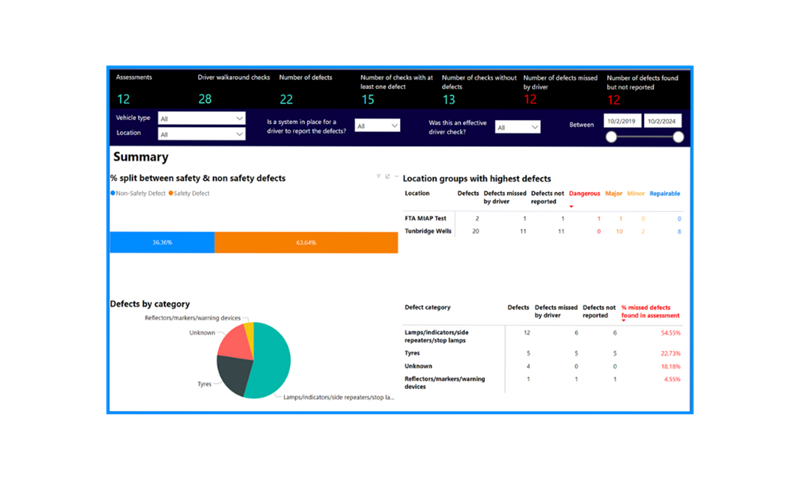This screenshot has width=800, height=480.
Task: Select the Tunbridge Wells row
Action: click(543, 231)
